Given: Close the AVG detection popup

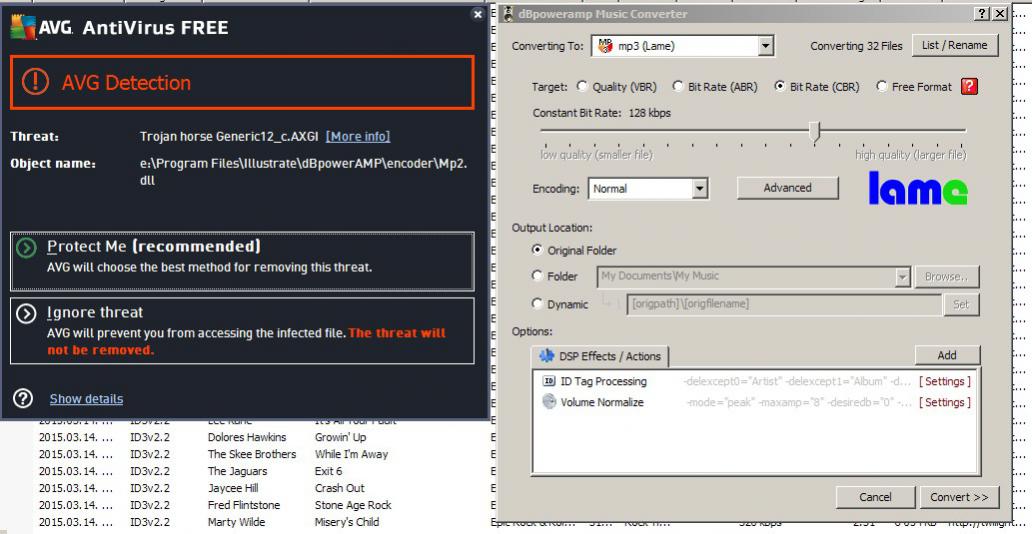Looking at the screenshot, I should 477,14.
